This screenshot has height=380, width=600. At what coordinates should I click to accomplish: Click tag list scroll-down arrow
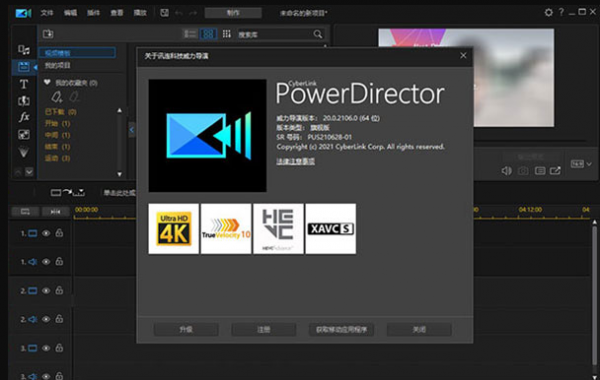tap(119, 174)
